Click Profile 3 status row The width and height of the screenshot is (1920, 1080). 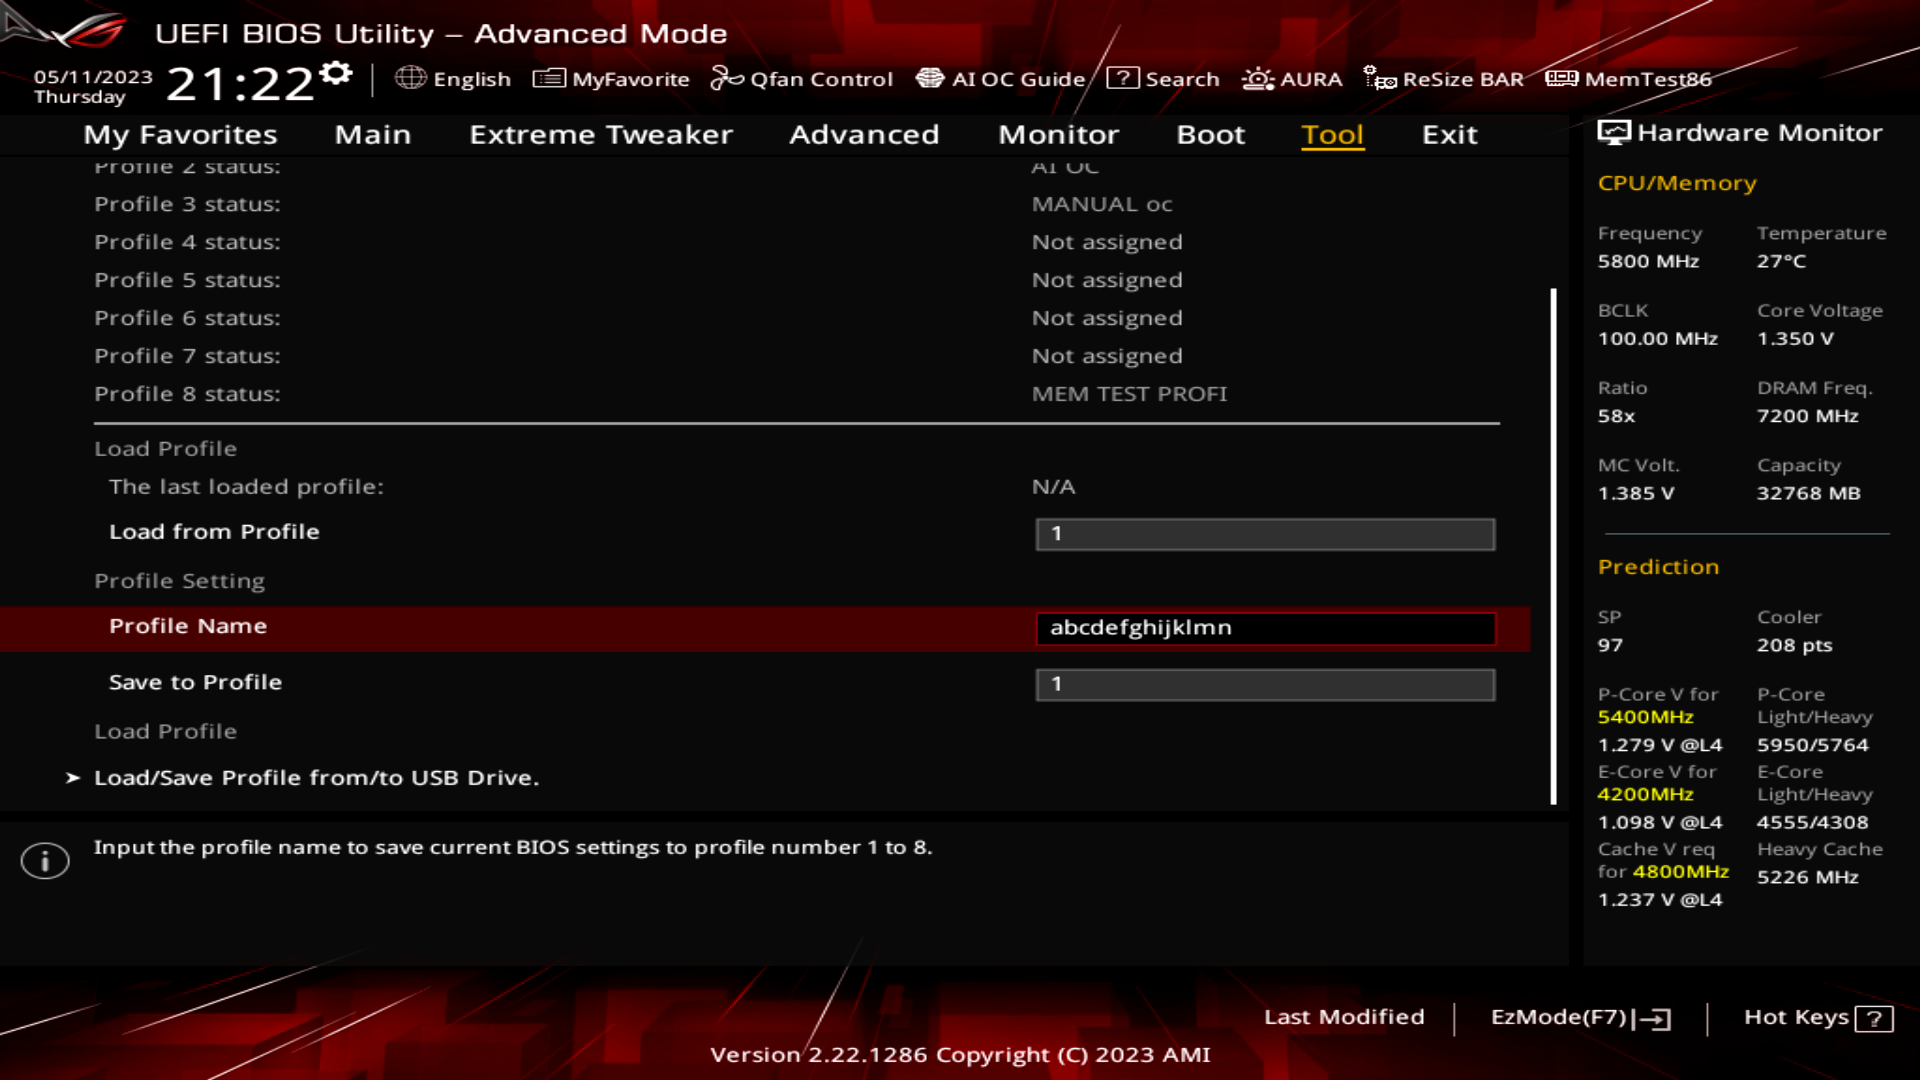[797, 204]
